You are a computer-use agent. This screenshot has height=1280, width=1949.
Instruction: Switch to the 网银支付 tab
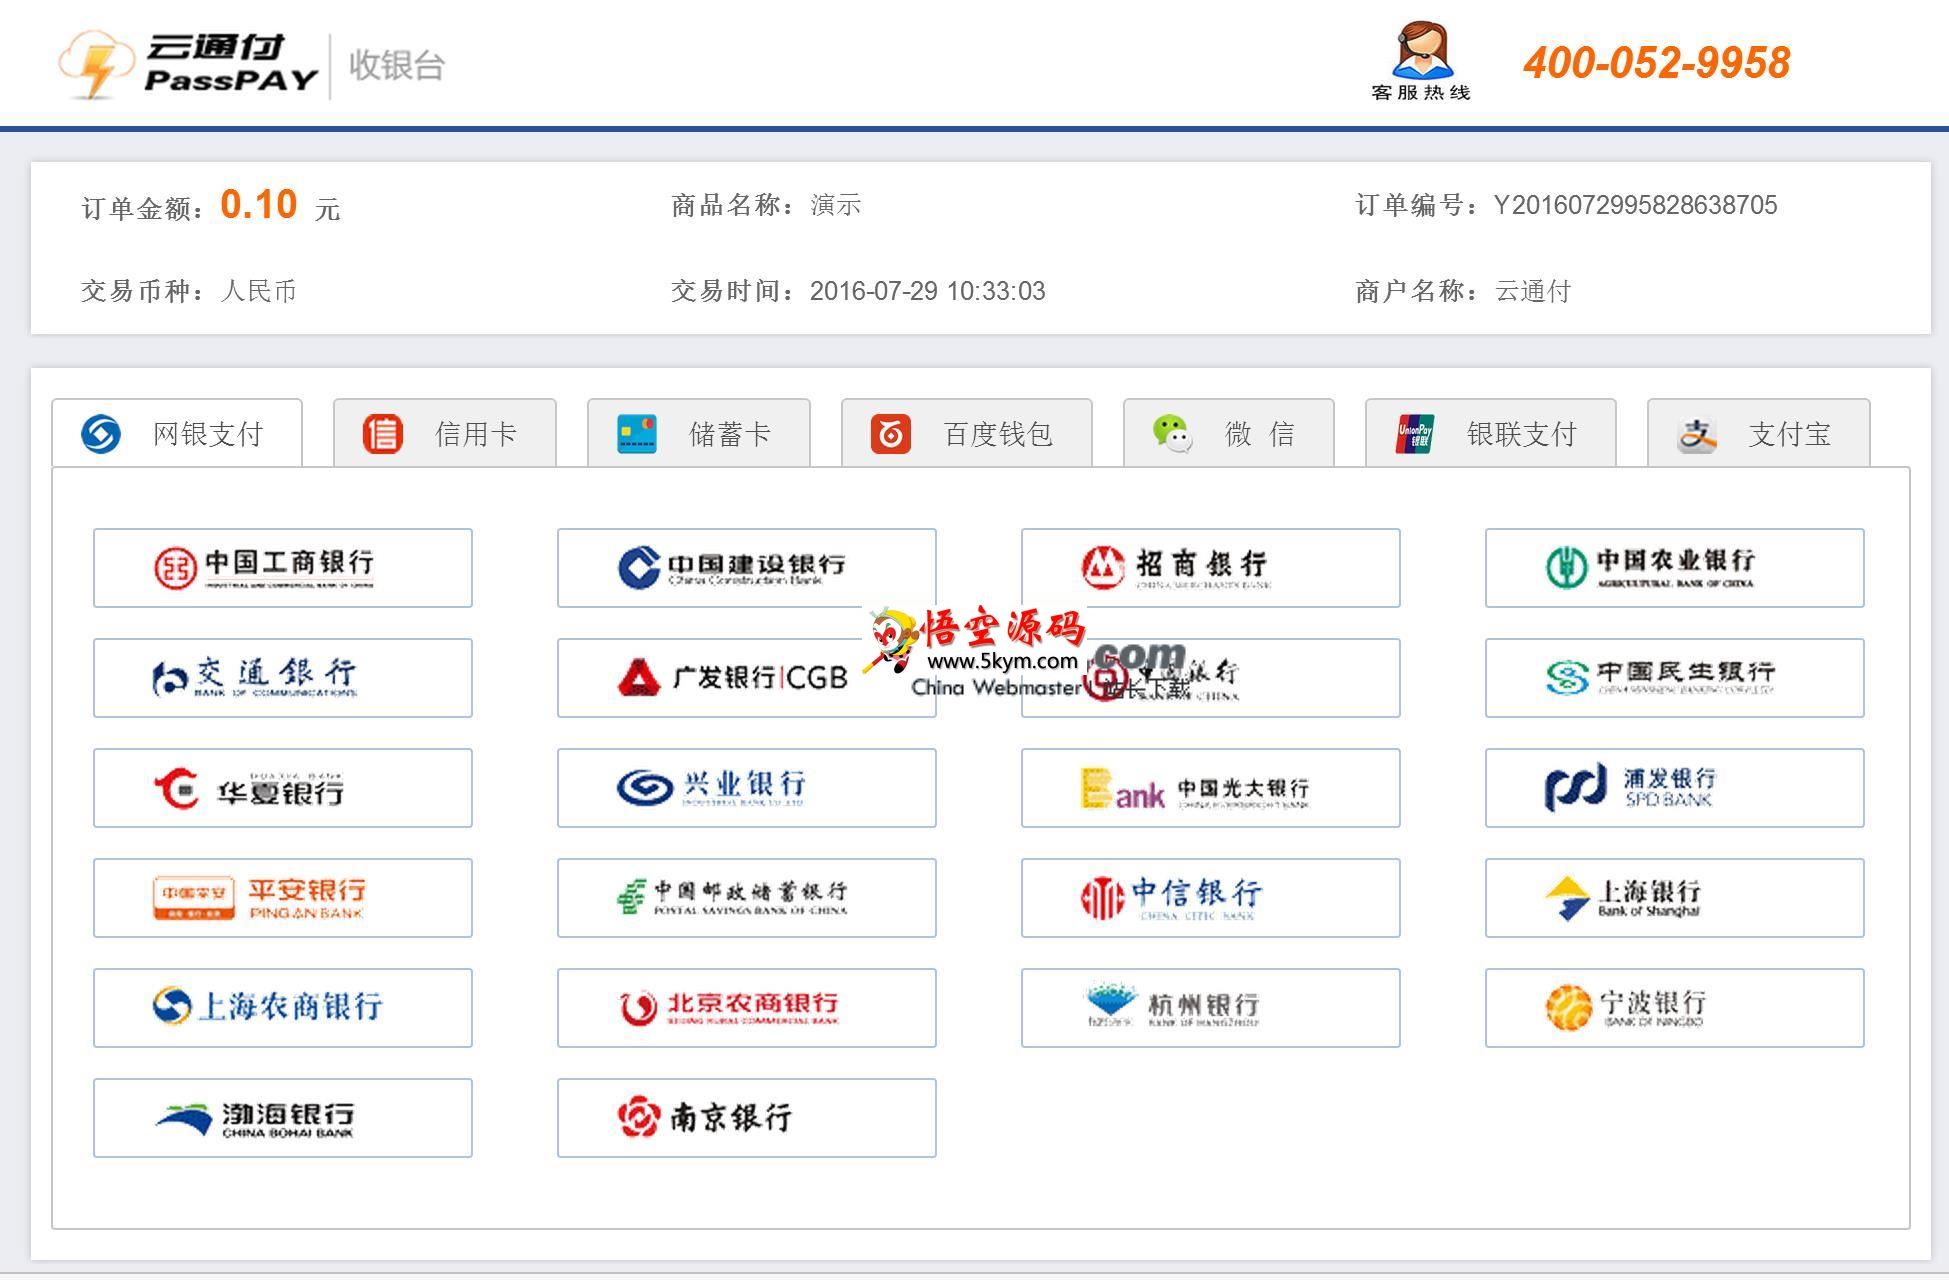coord(177,433)
